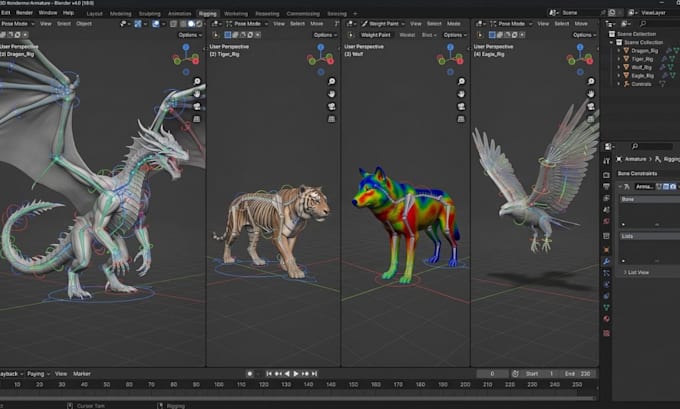This screenshot has width=680, height=409.
Task: Click zoom magnifier icon in Eagle_Rig viewport
Action: [x=591, y=81]
